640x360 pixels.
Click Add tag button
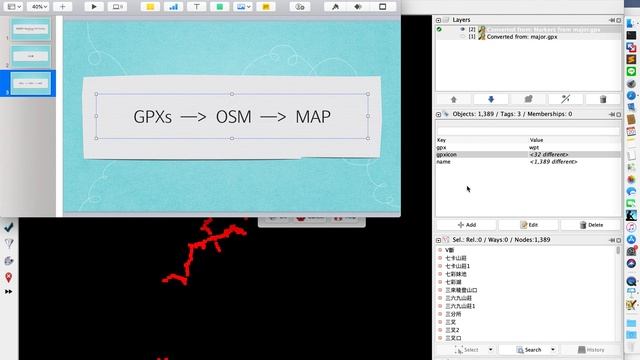(467, 225)
